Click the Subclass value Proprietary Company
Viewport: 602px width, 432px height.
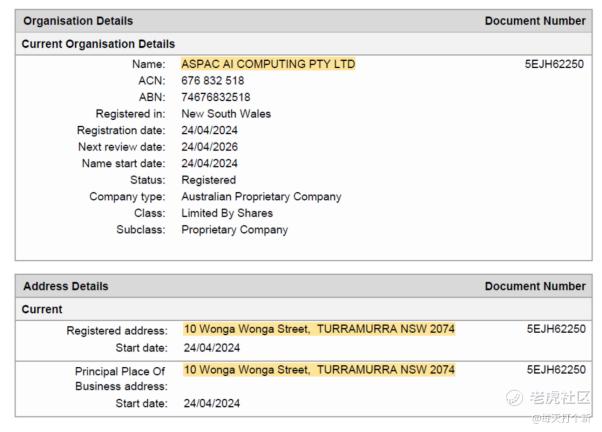pos(234,230)
